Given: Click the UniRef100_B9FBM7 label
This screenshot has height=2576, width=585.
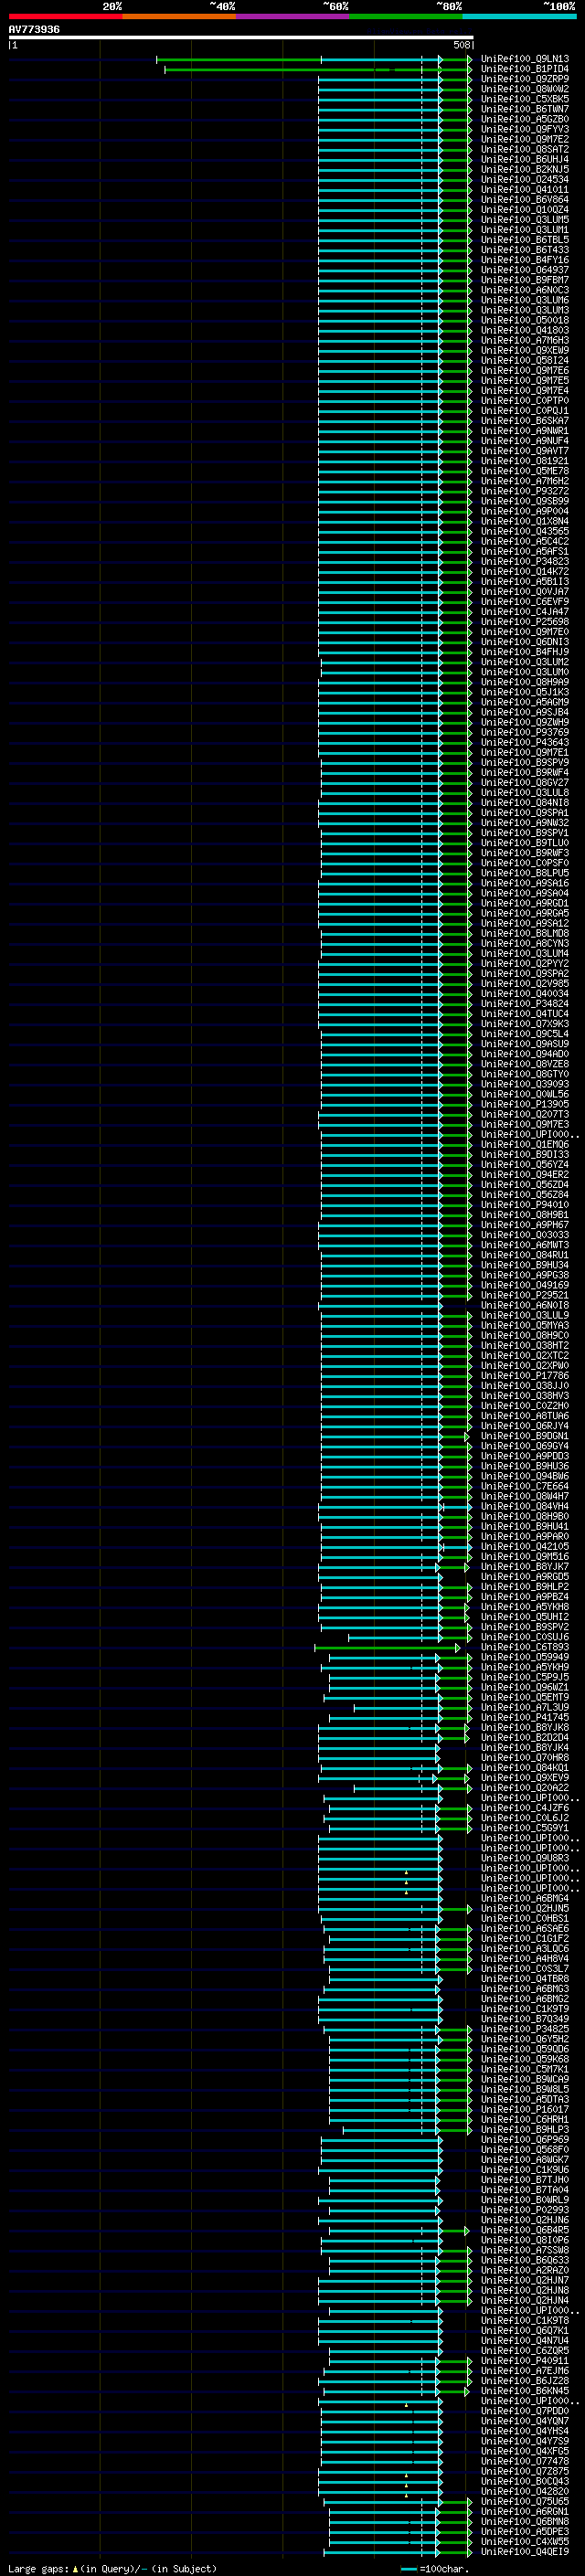Looking at the screenshot, I should point(525,280).
